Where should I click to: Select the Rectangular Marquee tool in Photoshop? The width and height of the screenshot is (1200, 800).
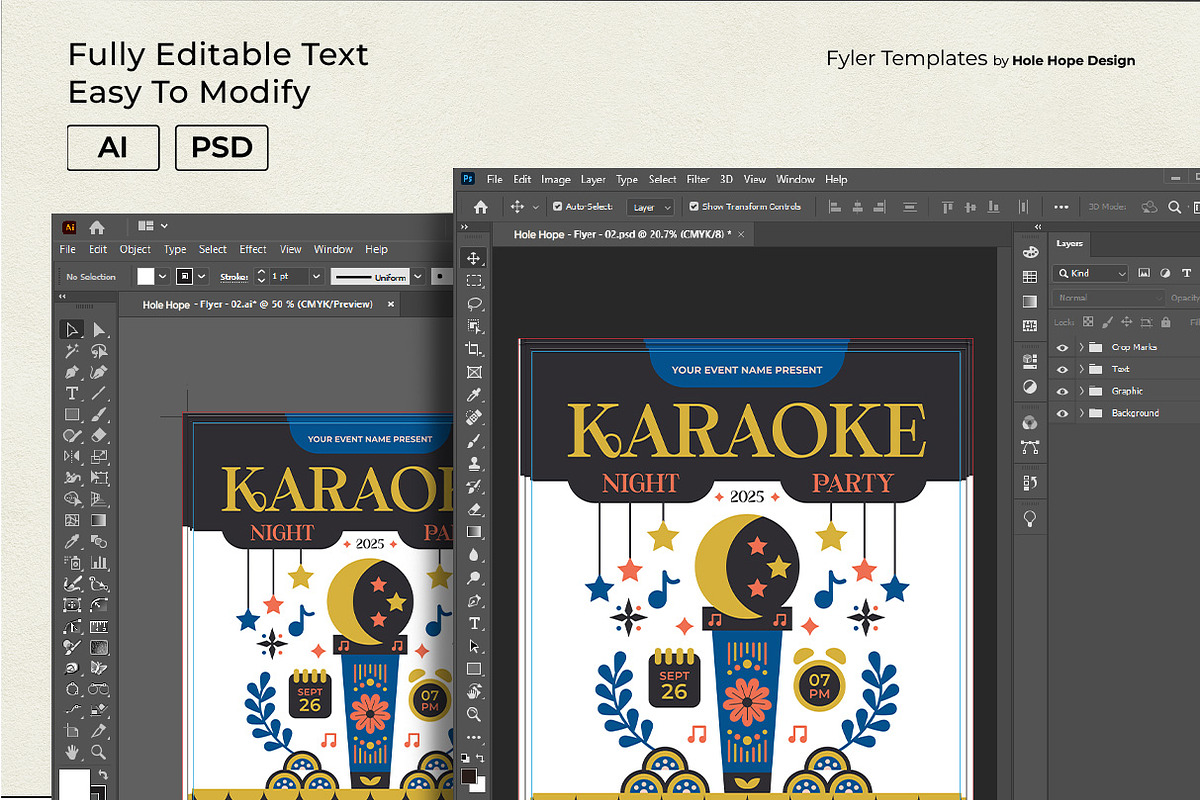click(474, 281)
